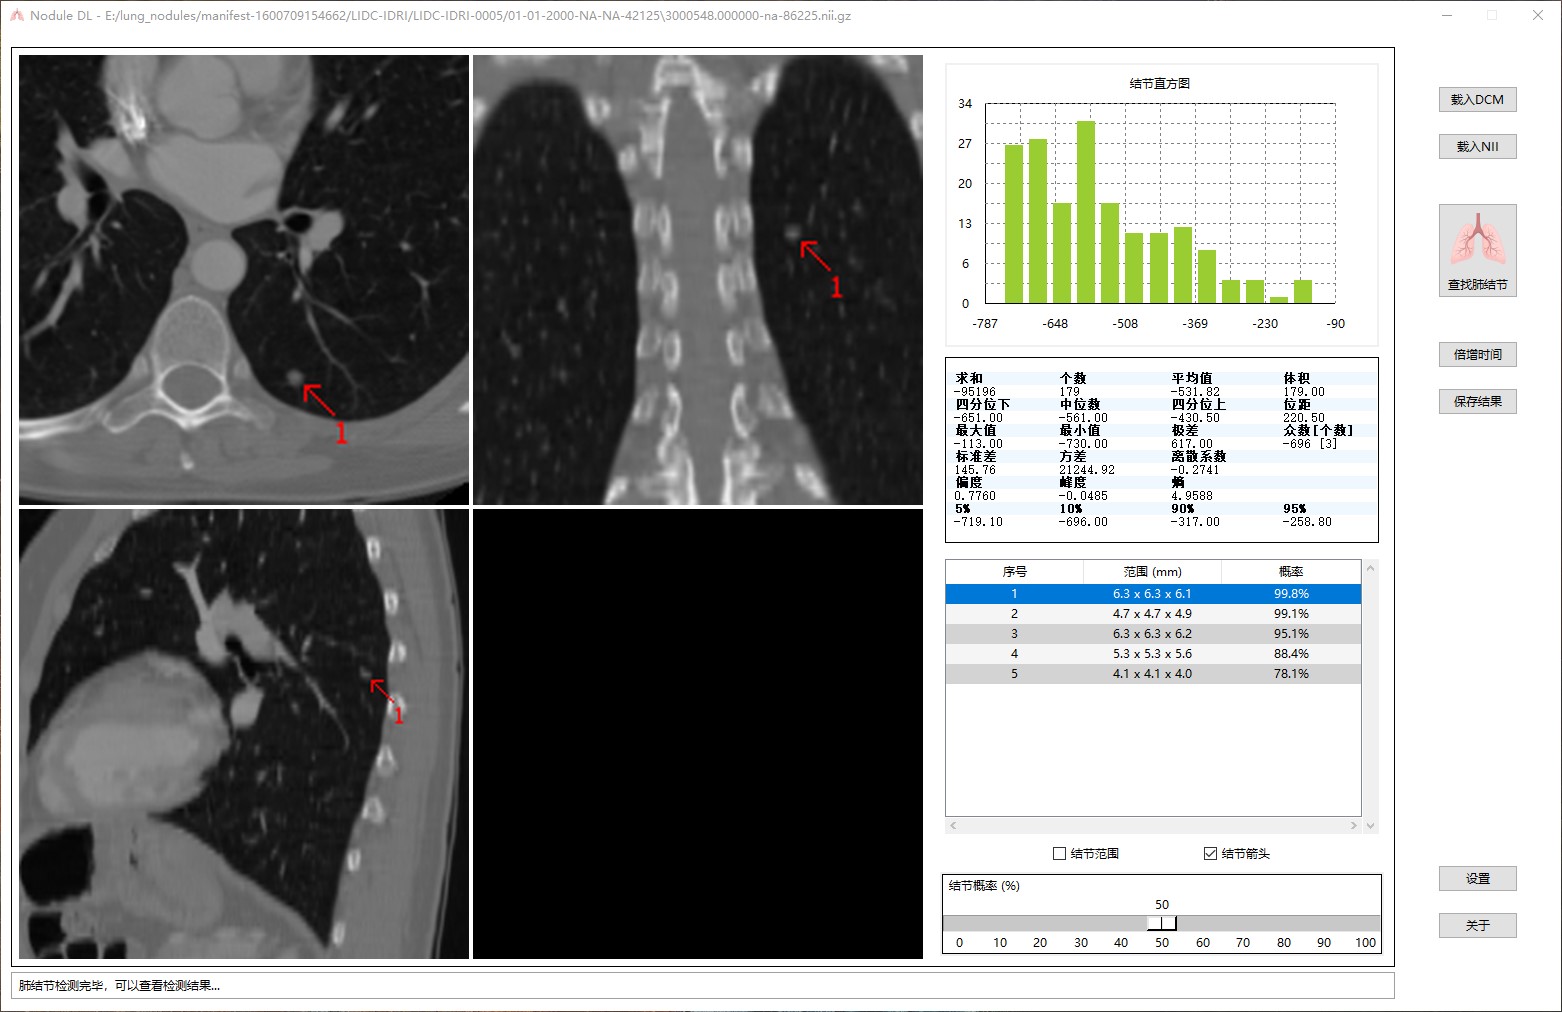This screenshot has width=1562, height=1012.
Task: Click the sagittal CT view
Action: tap(244, 734)
